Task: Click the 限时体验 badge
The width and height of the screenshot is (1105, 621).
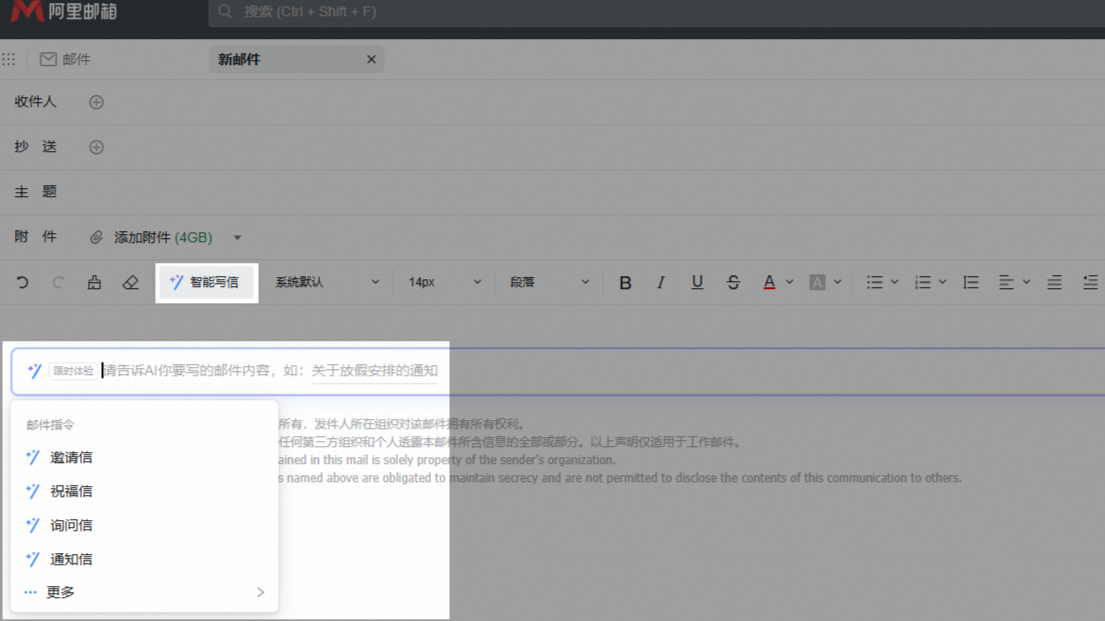Action: click(73, 371)
